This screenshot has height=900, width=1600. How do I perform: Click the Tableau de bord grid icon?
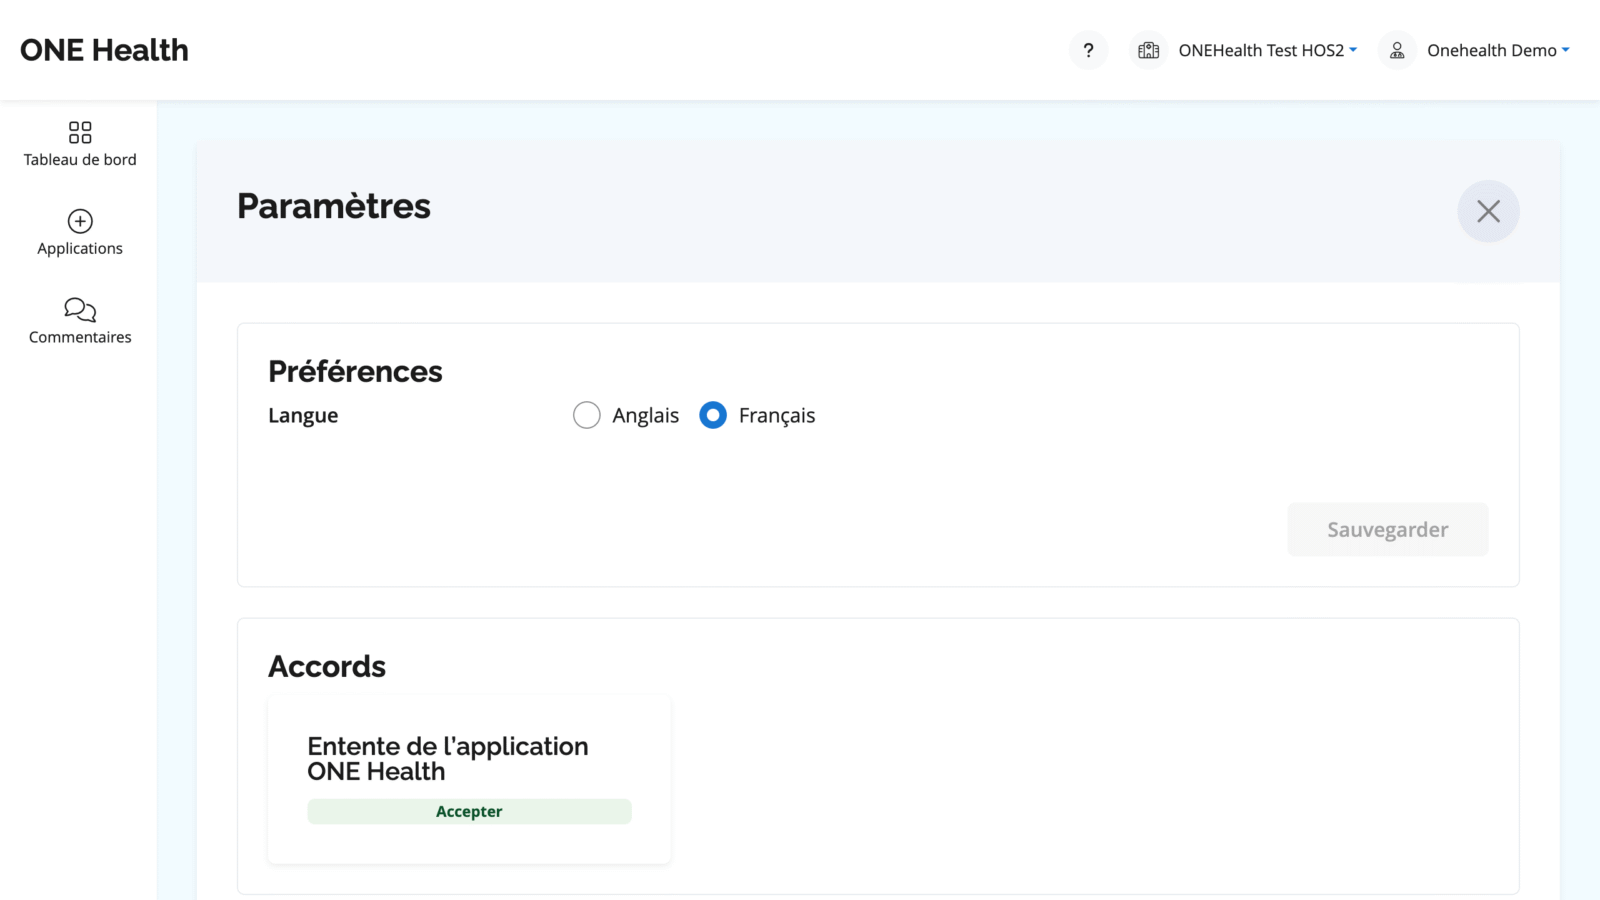click(80, 132)
